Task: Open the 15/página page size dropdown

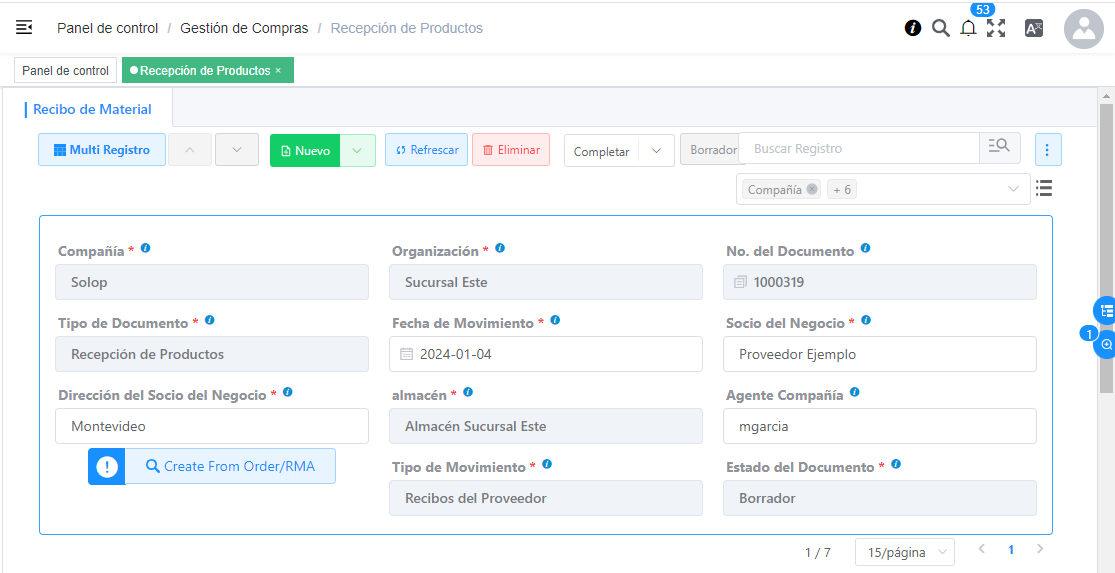Action: pyautogui.click(x=904, y=552)
